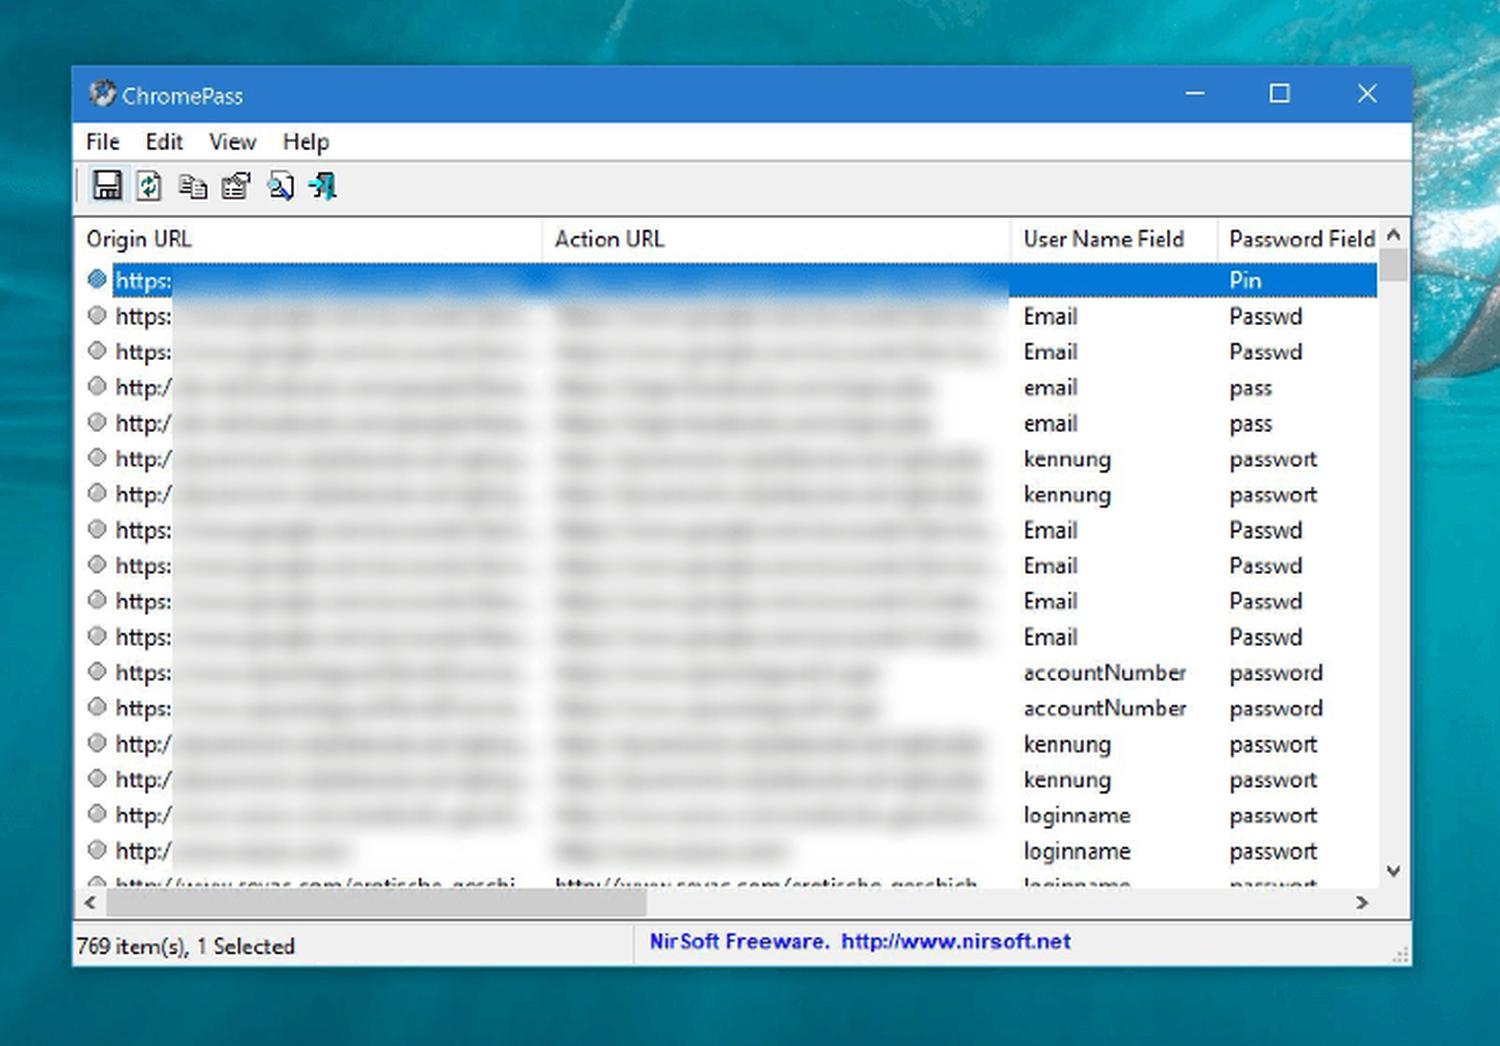Sort by the Origin URL column header
This screenshot has height=1046, width=1500.
(139, 239)
